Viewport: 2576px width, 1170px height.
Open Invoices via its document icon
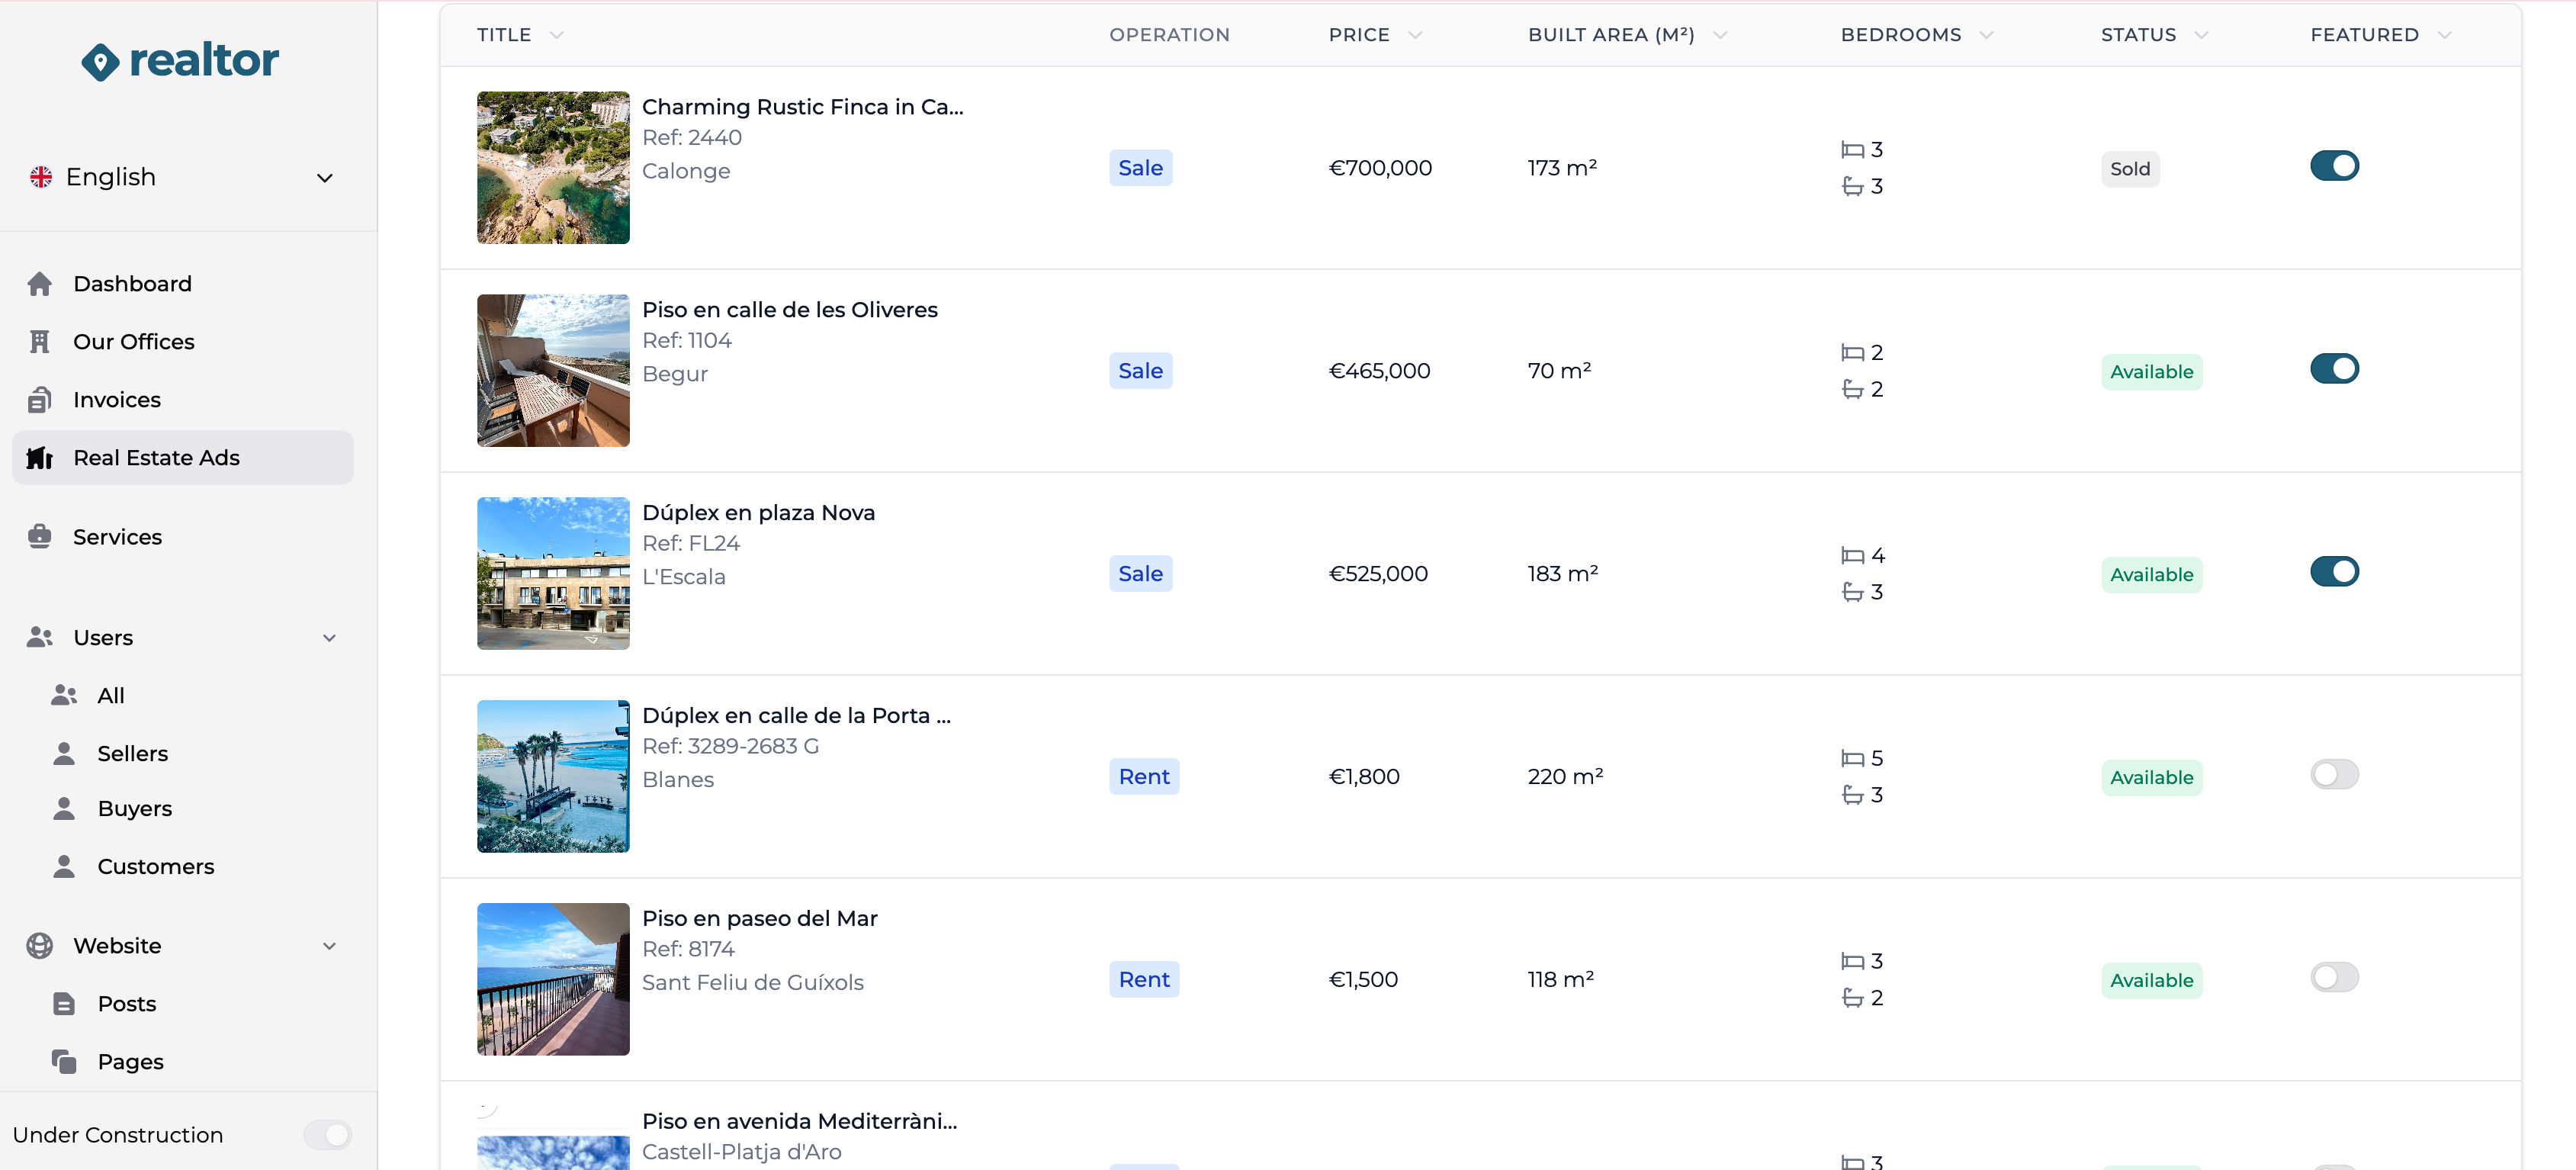pos(40,399)
